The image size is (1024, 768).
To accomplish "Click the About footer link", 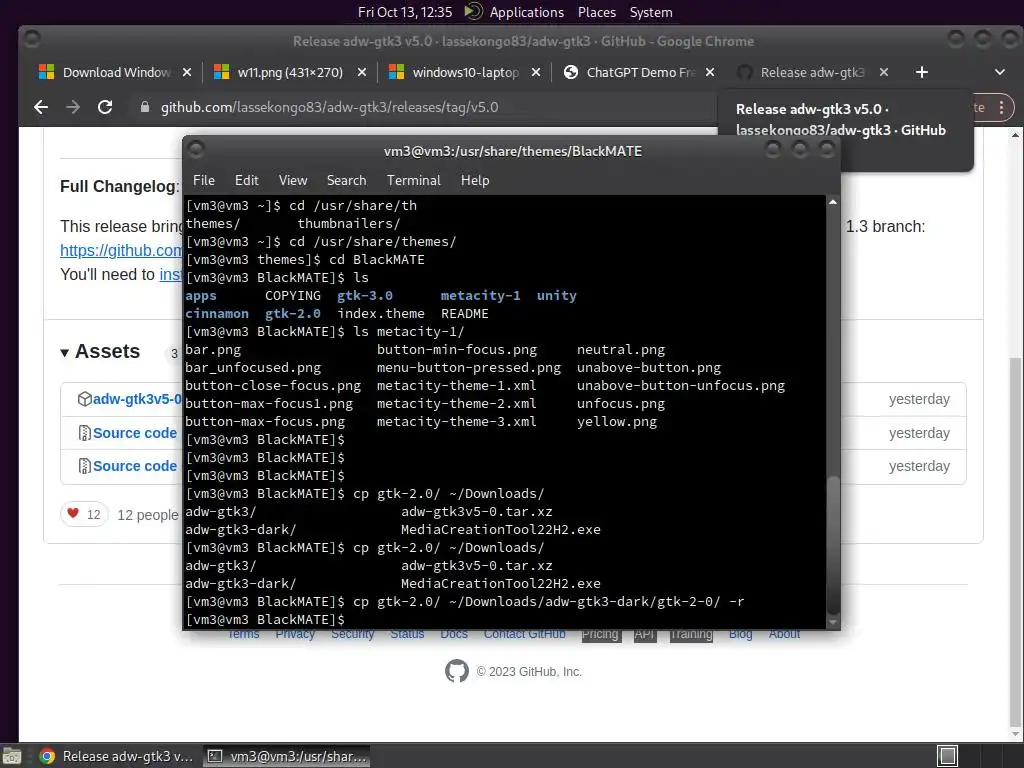I will click(784, 634).
